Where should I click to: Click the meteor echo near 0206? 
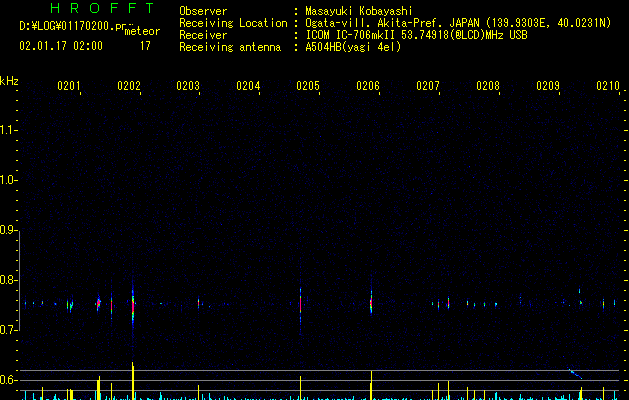[371, 303]
